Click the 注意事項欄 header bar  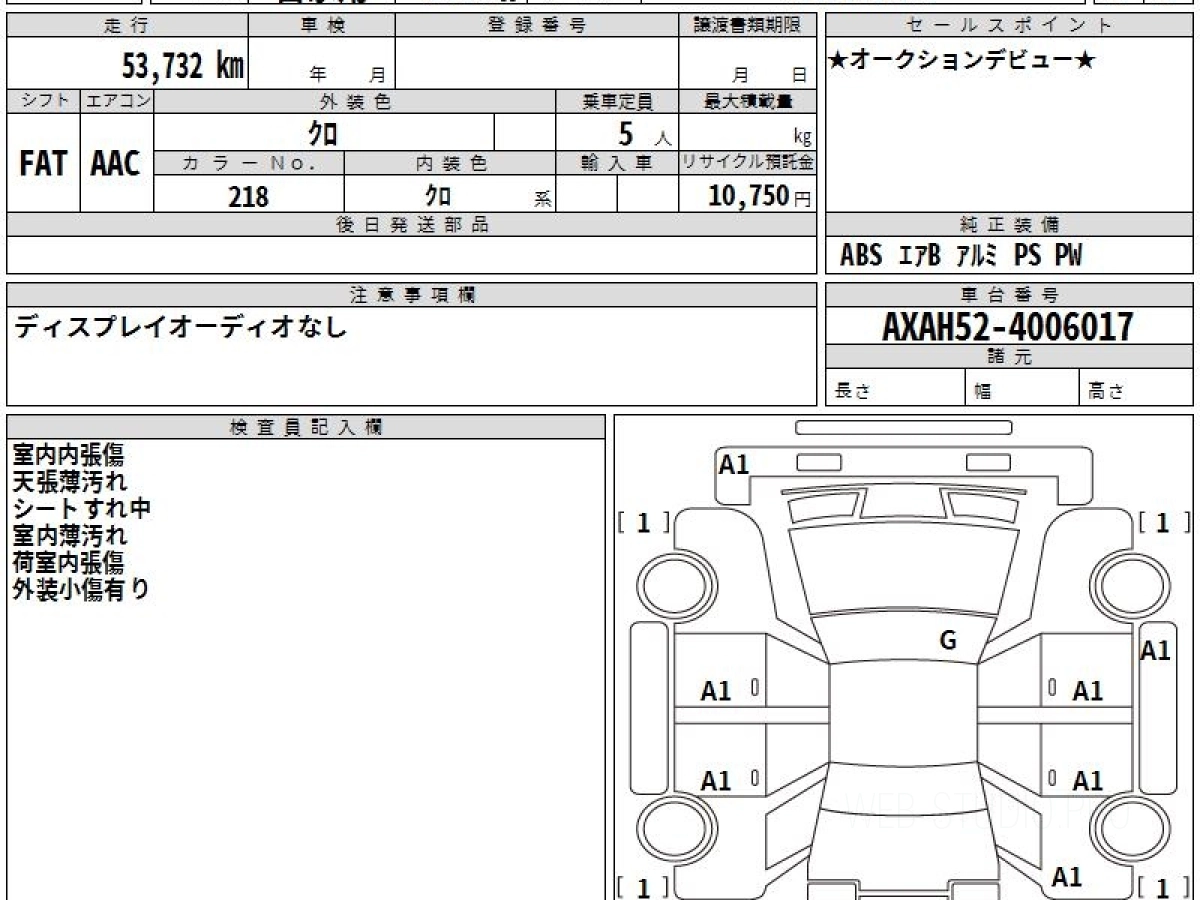pyautogui.click(x=412, y=295)
